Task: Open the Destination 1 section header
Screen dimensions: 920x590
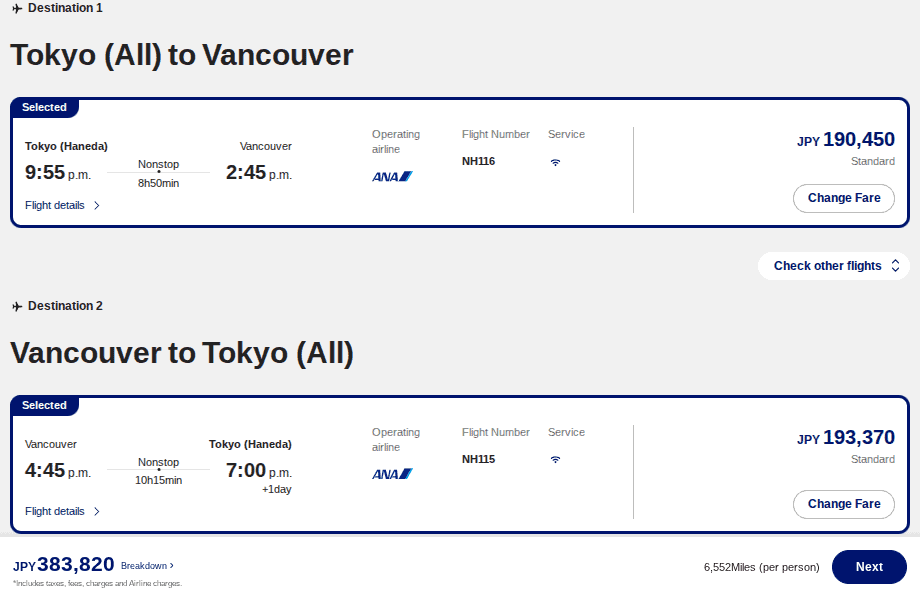Action: click(x=65, y=8)
